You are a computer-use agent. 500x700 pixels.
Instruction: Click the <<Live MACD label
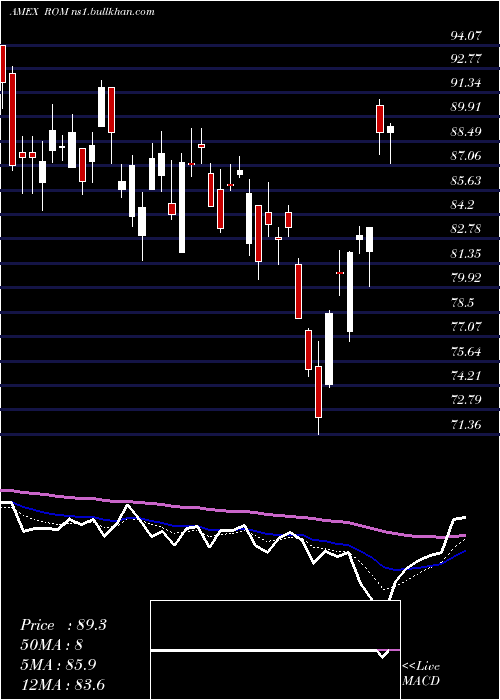(x=421, y=673)
